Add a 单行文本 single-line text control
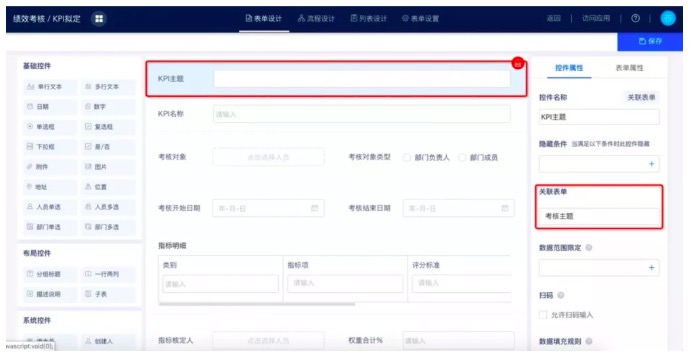The image size is (694, 361). 50,87
